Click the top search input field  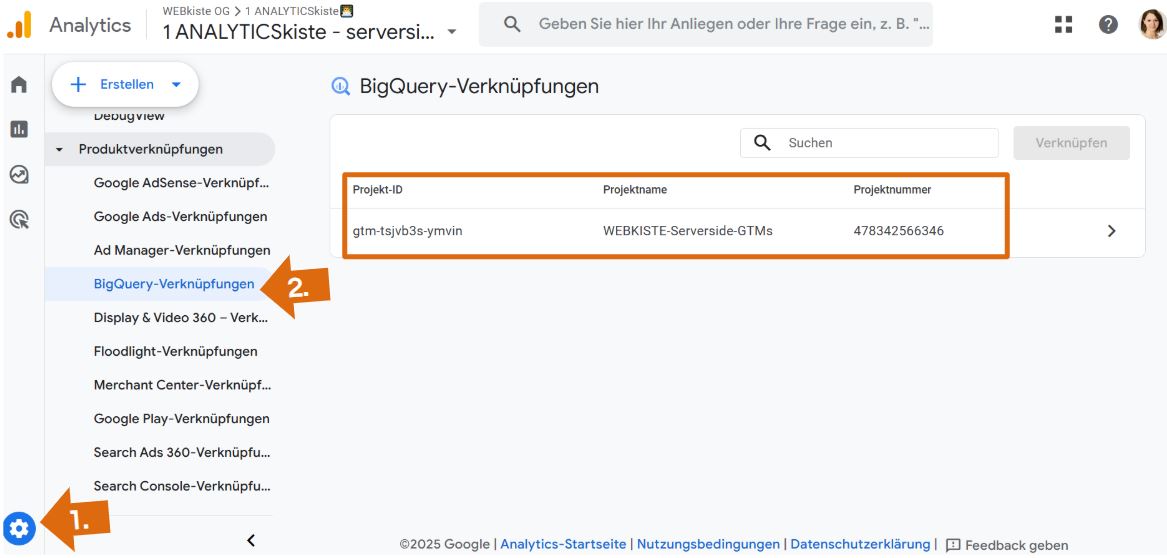pos(706,25)
